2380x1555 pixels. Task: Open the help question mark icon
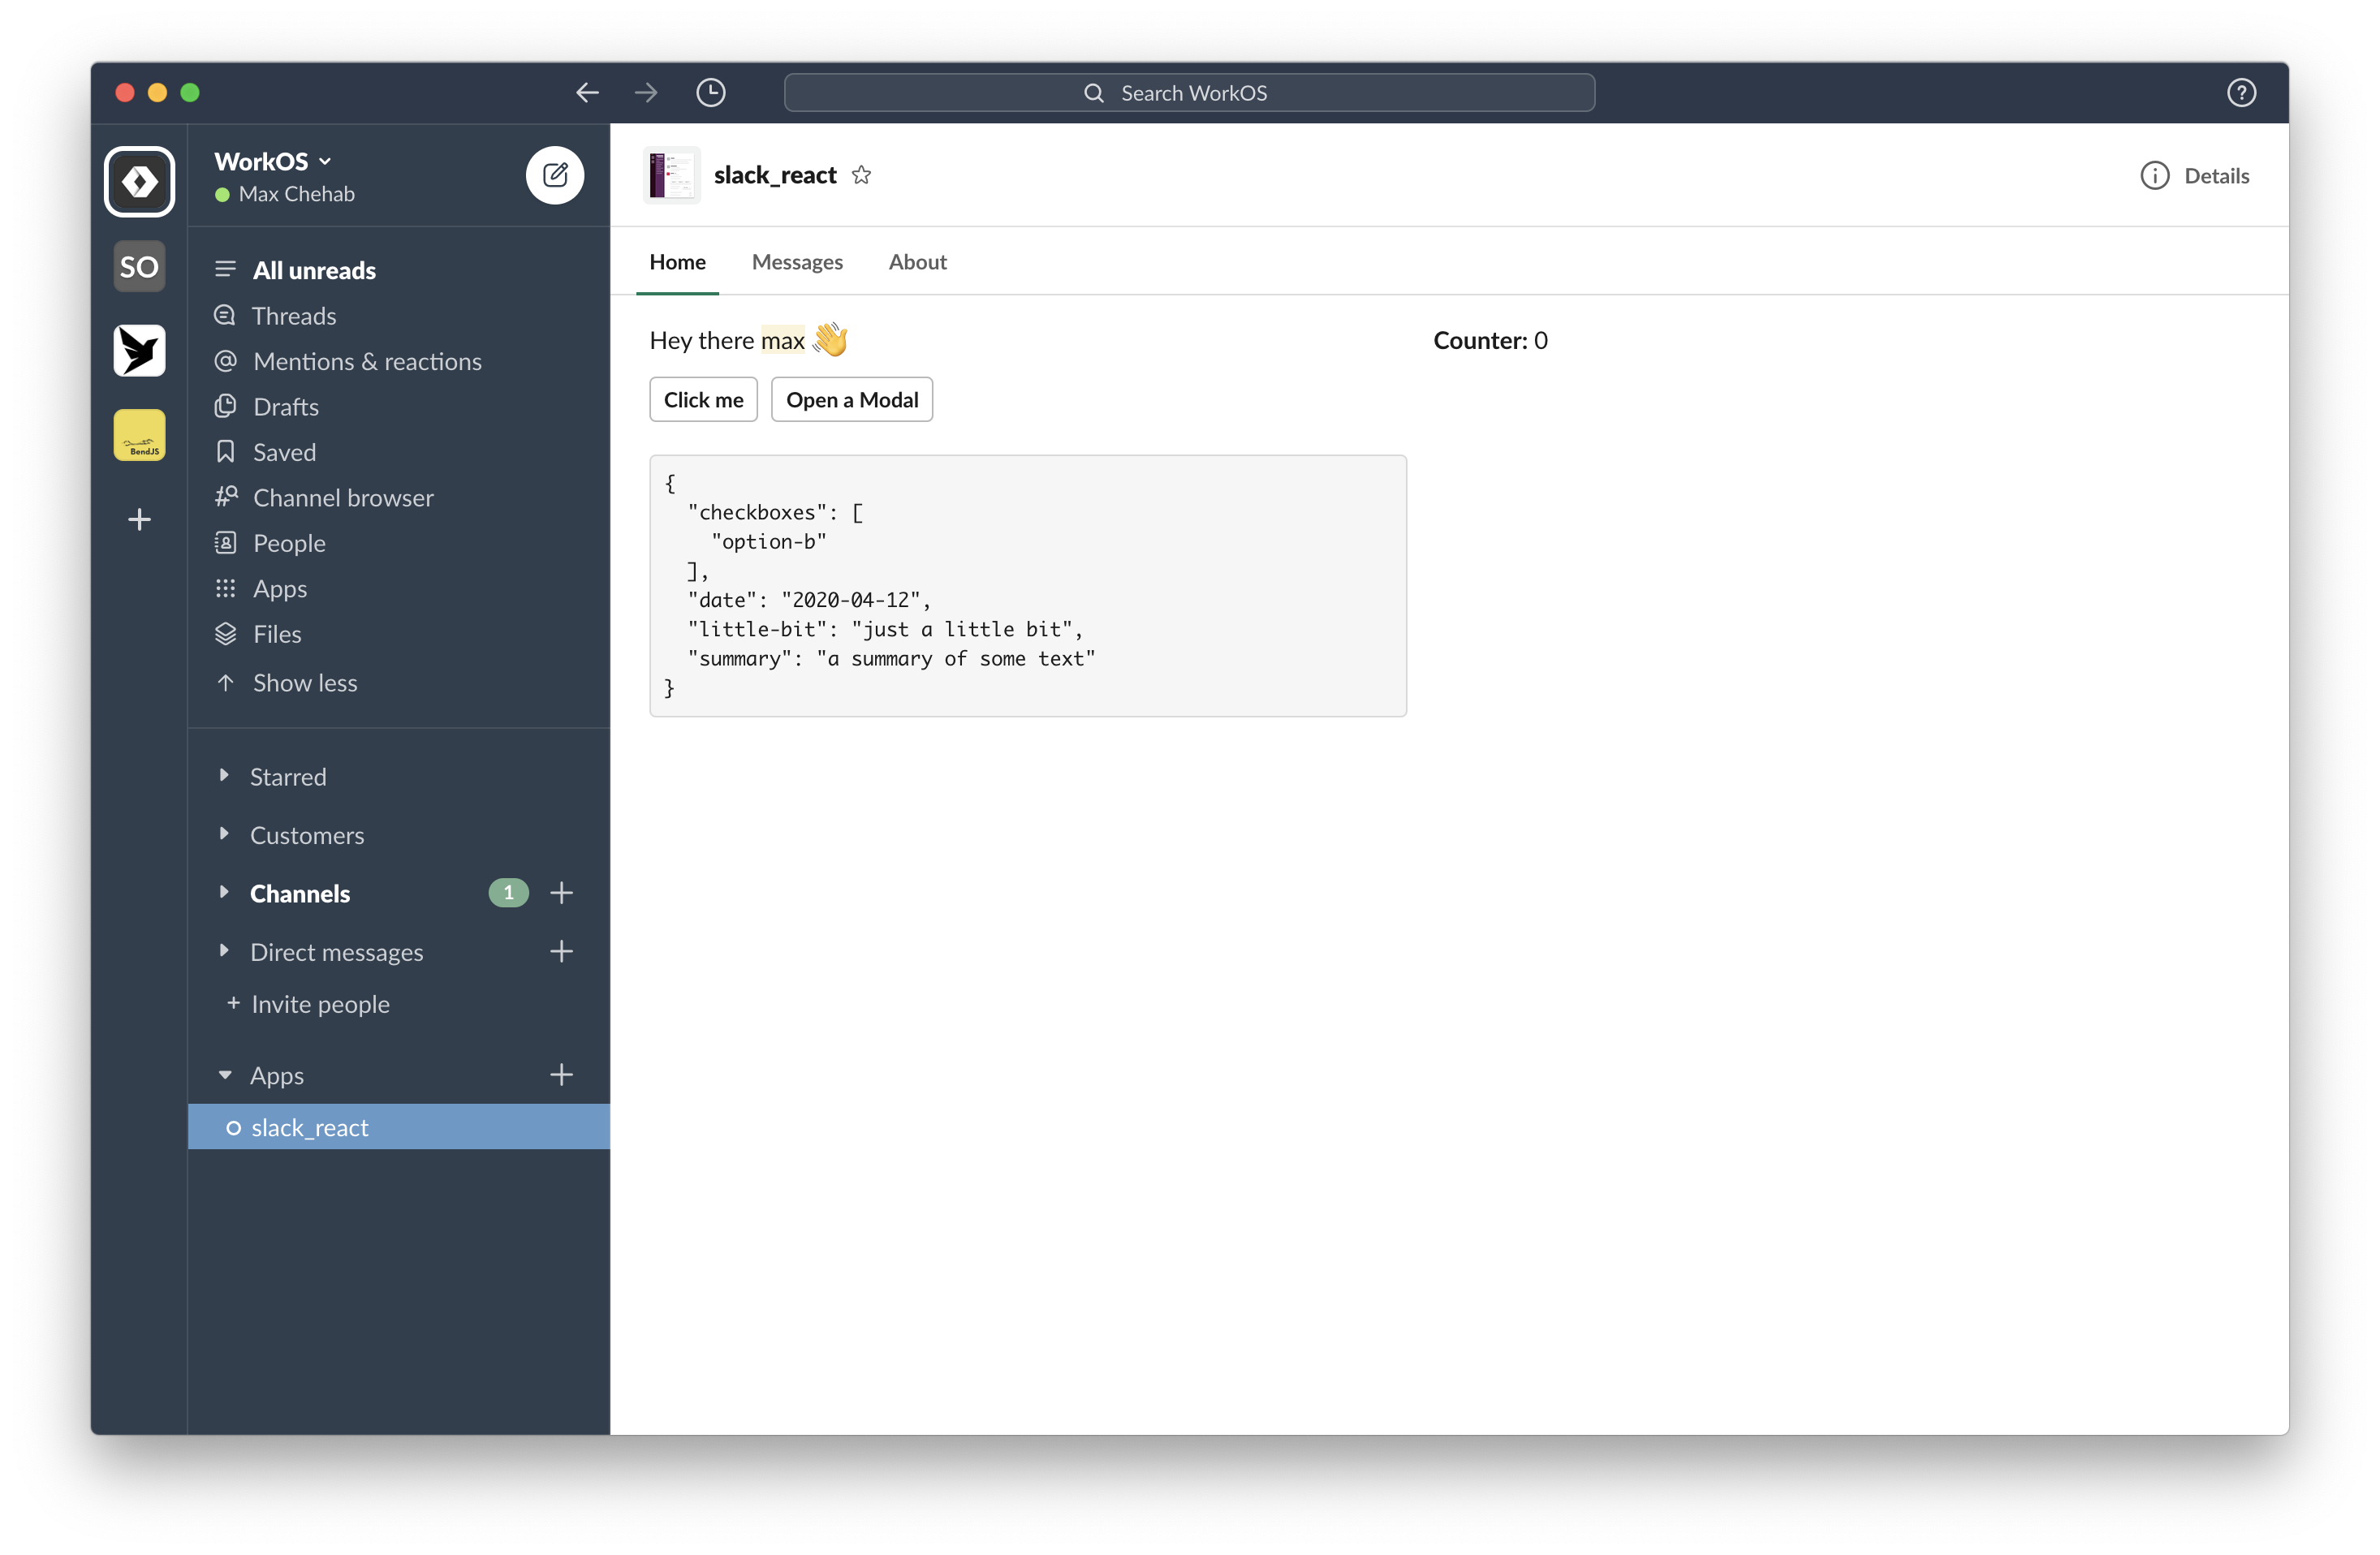point(2241,93)
